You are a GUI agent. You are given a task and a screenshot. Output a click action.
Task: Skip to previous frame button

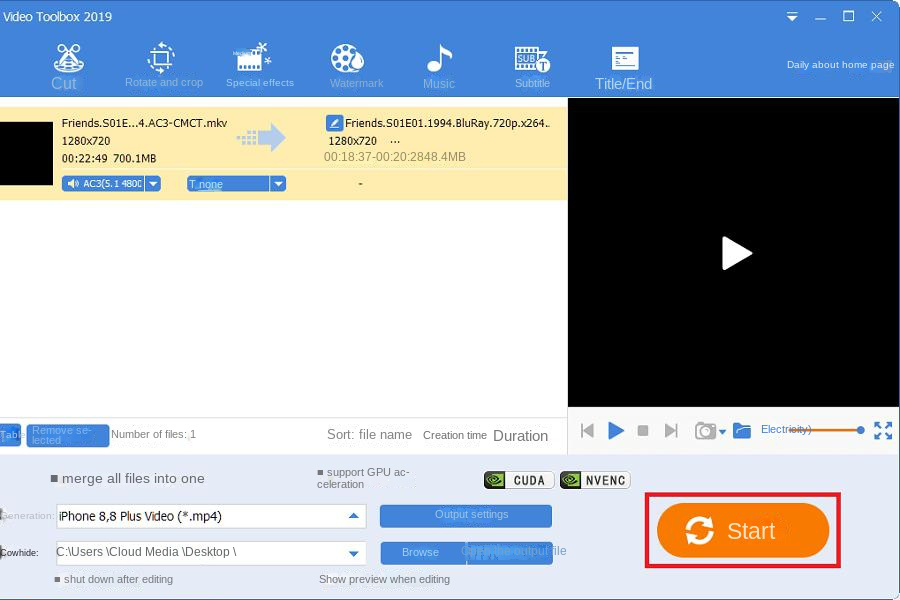point(587,430)
